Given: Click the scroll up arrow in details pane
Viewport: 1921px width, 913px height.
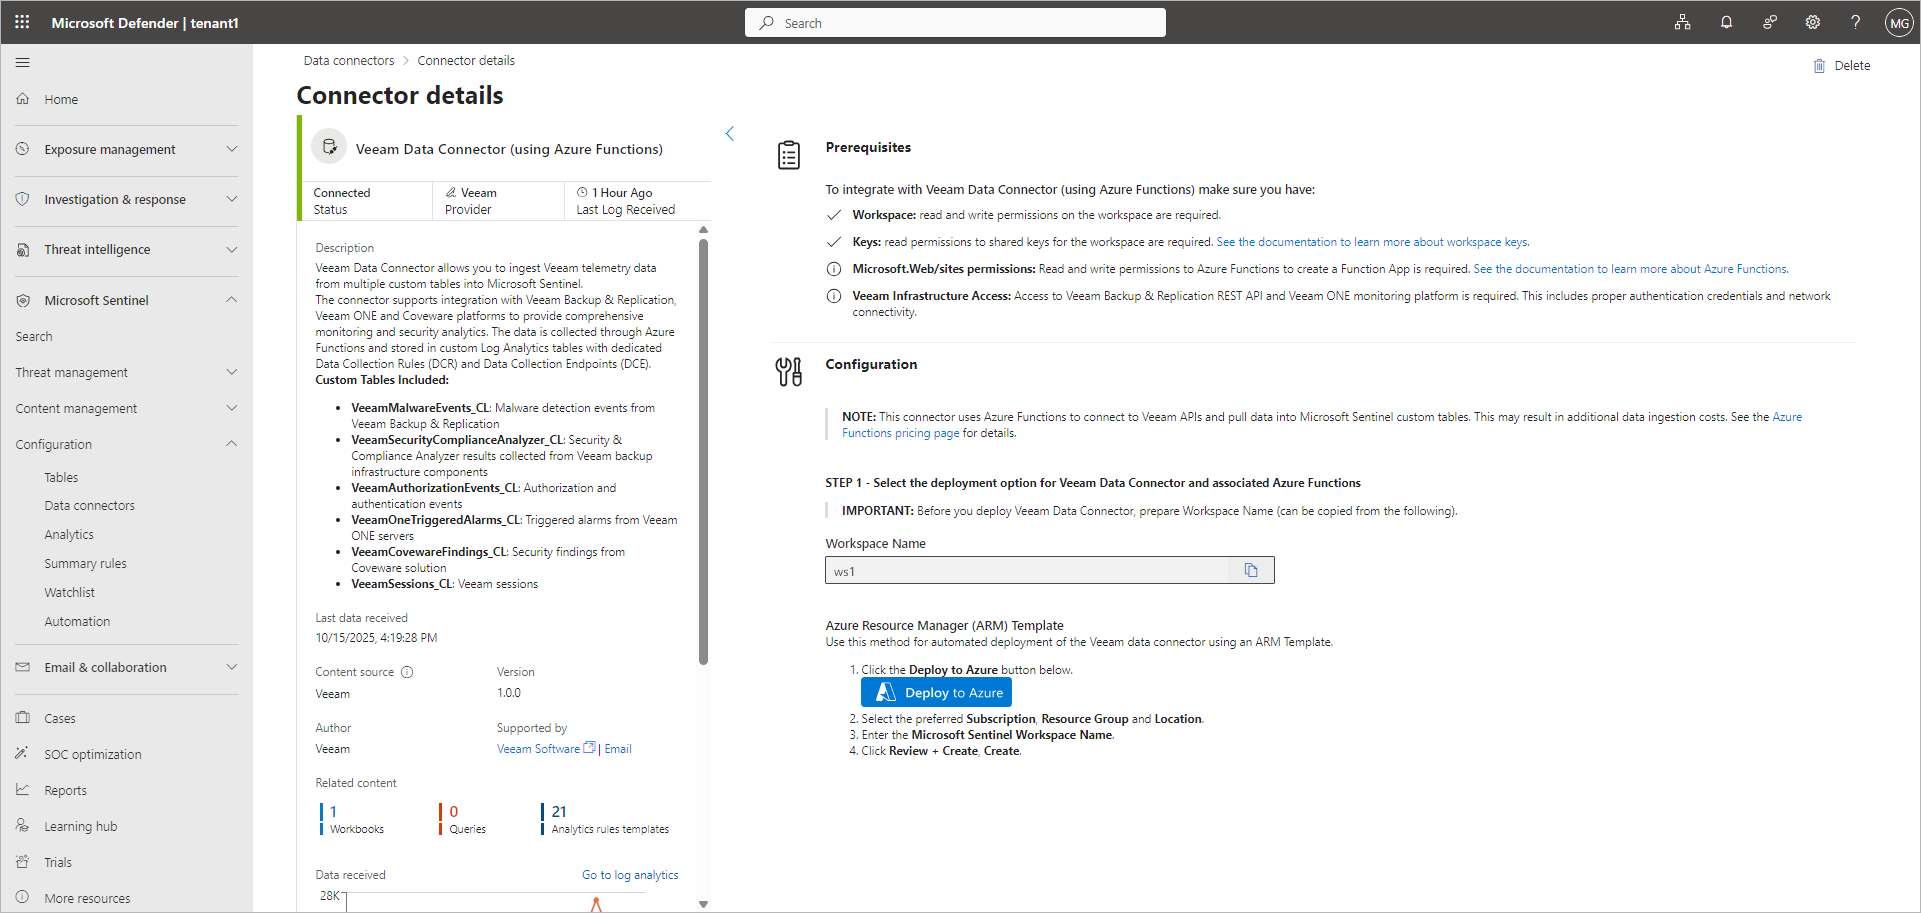Looking at the screenshot, I should 703,230.
